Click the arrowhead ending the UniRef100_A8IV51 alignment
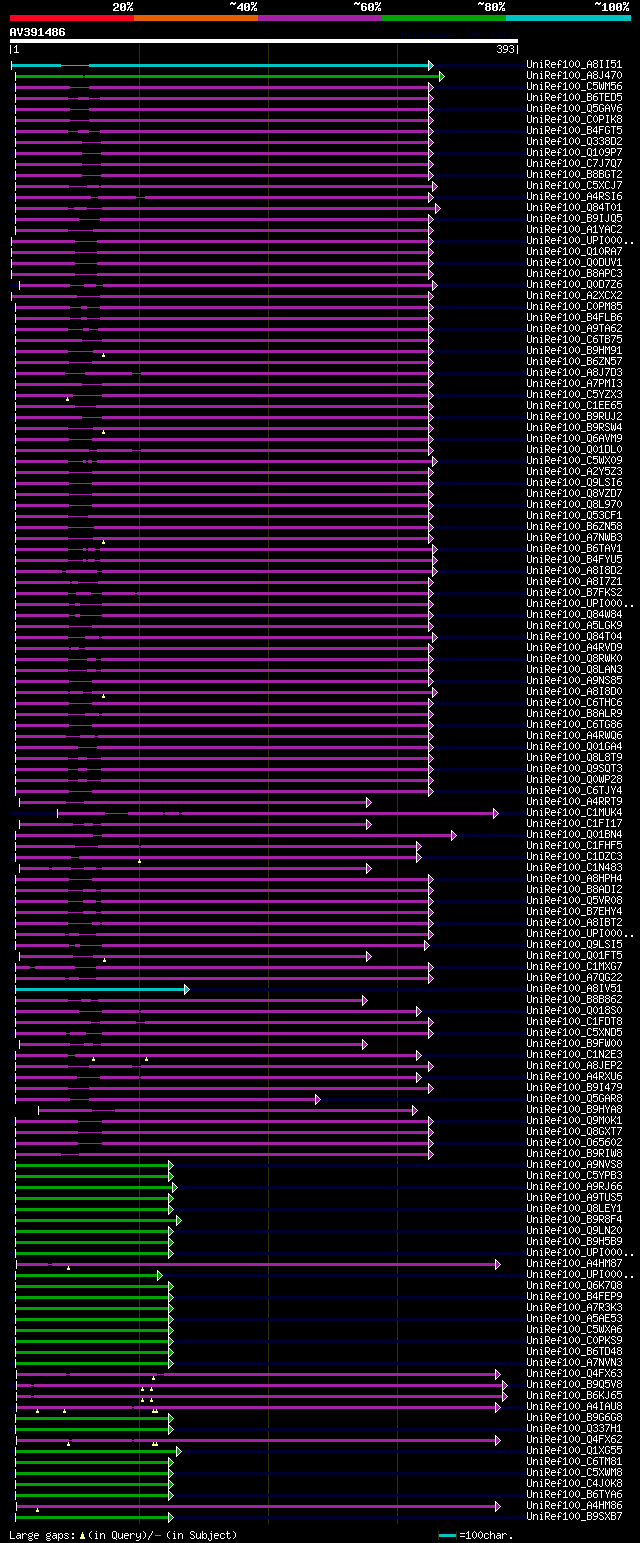This screenshot has height=1543, width=640. pyautogui.click(x=186, y=989)
